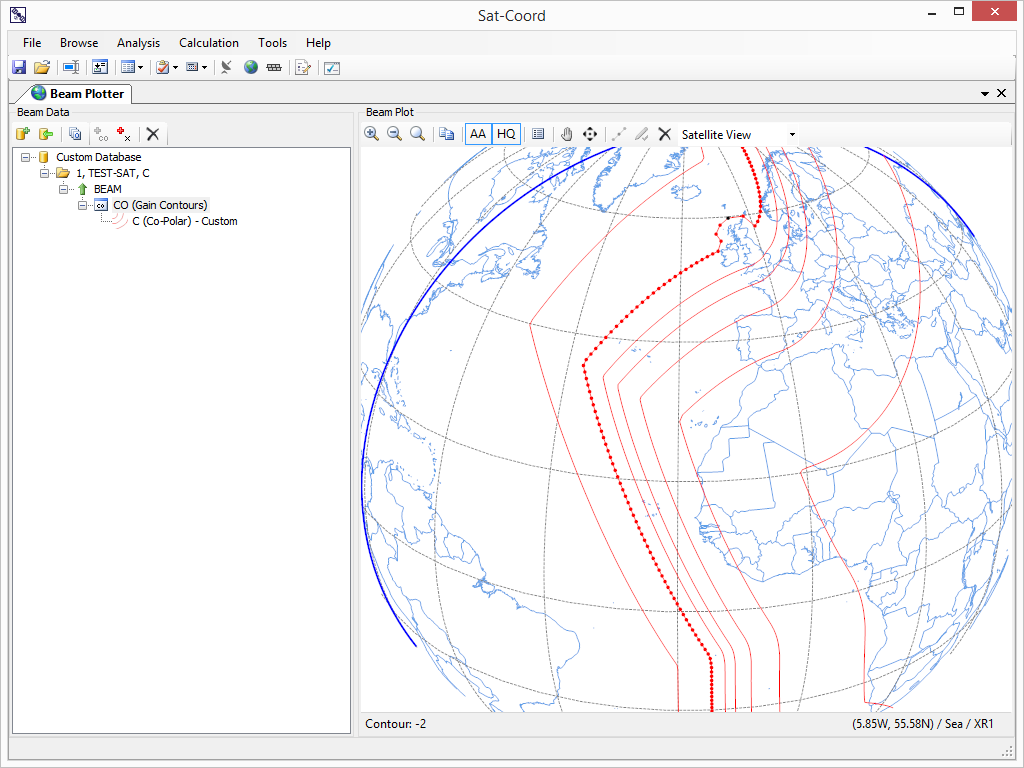Open the Analysis menu
Image resolution: width=1024 pixels, height=768 pixels.
[138, 43]
